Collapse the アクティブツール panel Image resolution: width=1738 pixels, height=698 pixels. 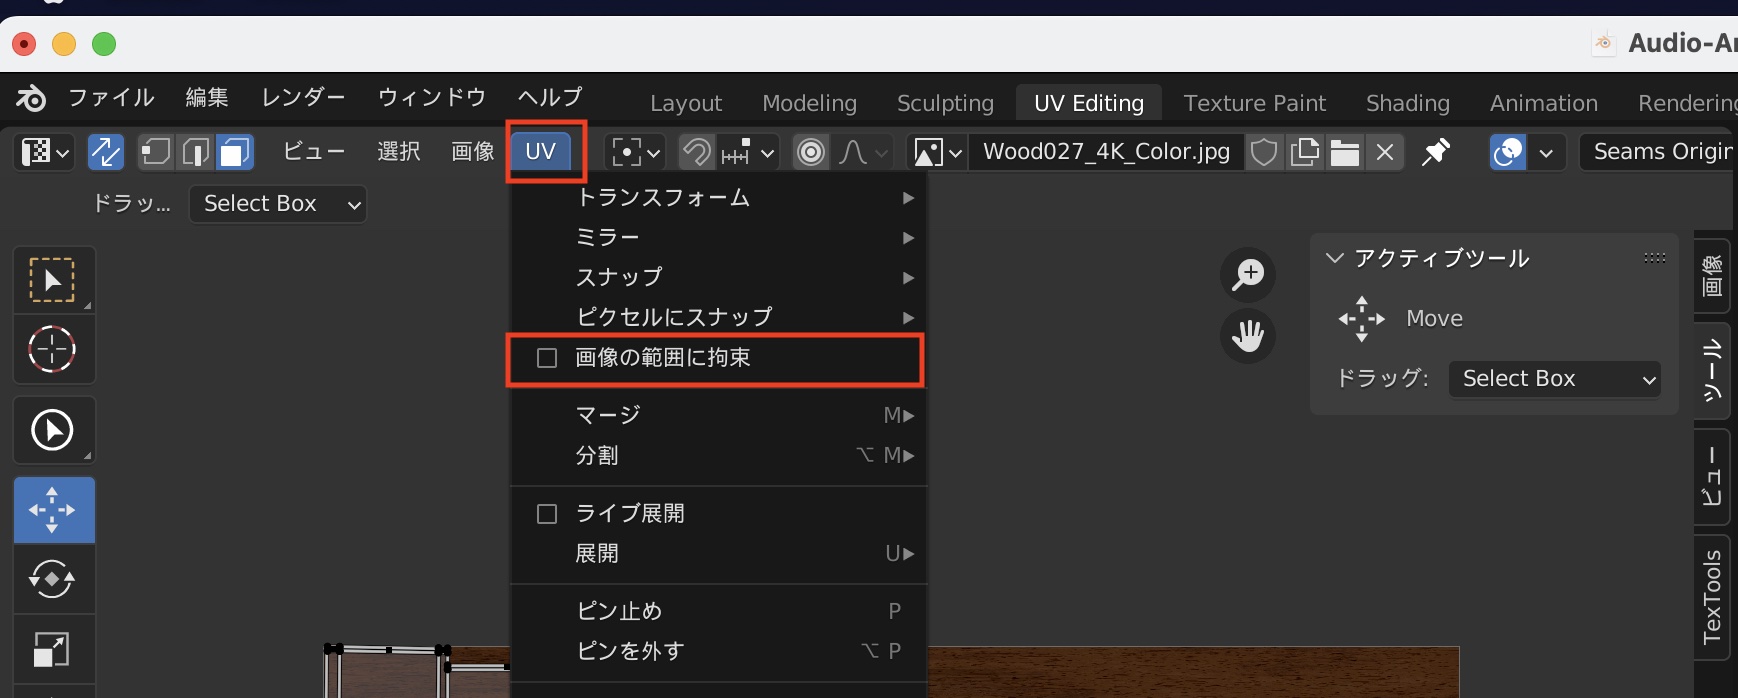[1334, 258]
